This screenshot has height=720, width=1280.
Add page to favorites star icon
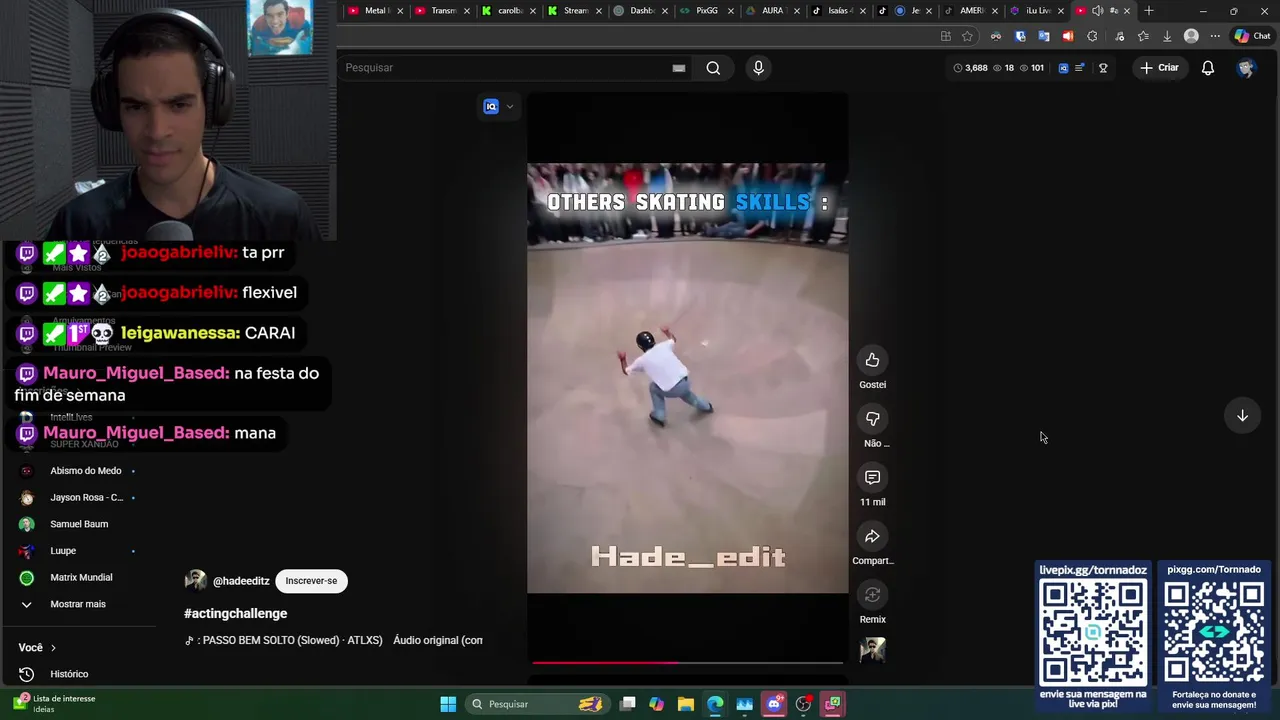tap(967, 36)
